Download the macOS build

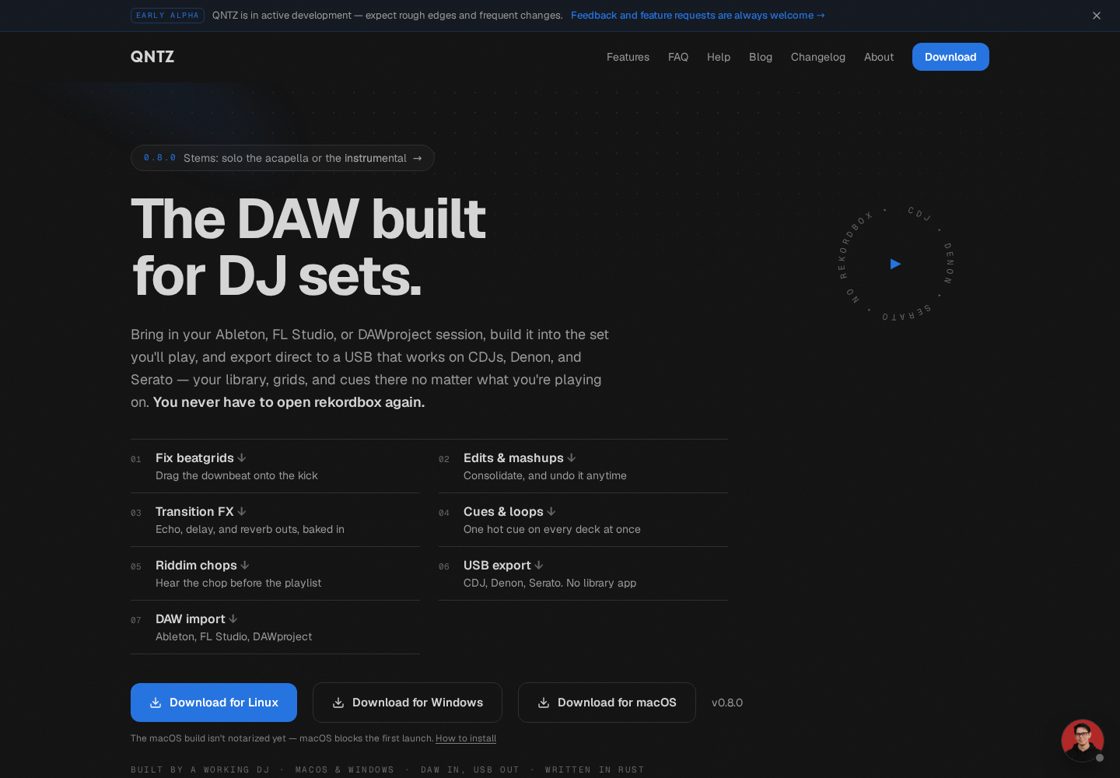(606, 702)
